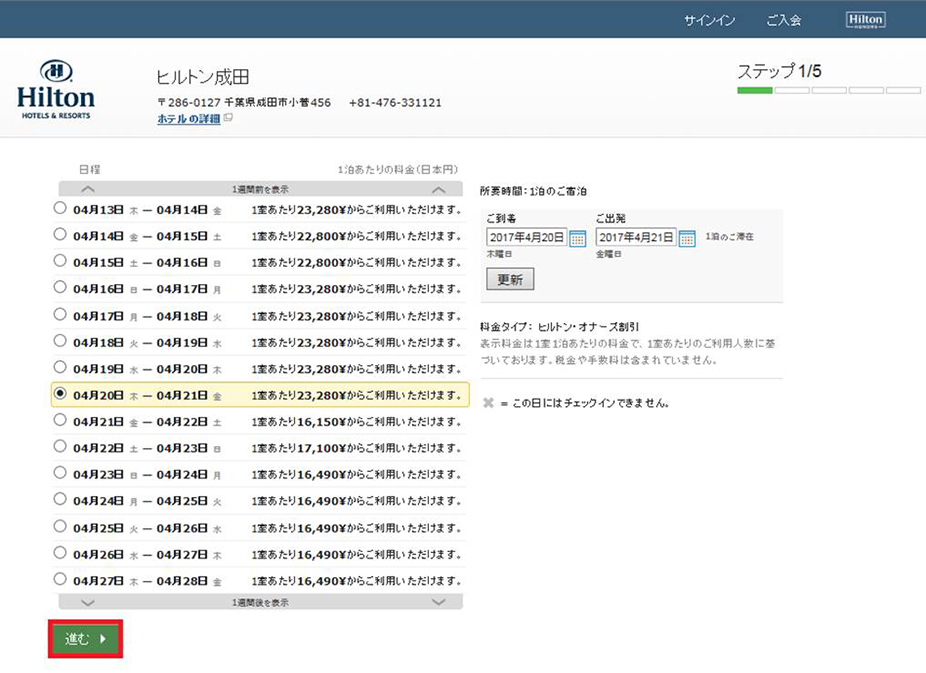The image size is (926, 673).
Task: Open the arrival date calendar icon
Action: point(578,238)
